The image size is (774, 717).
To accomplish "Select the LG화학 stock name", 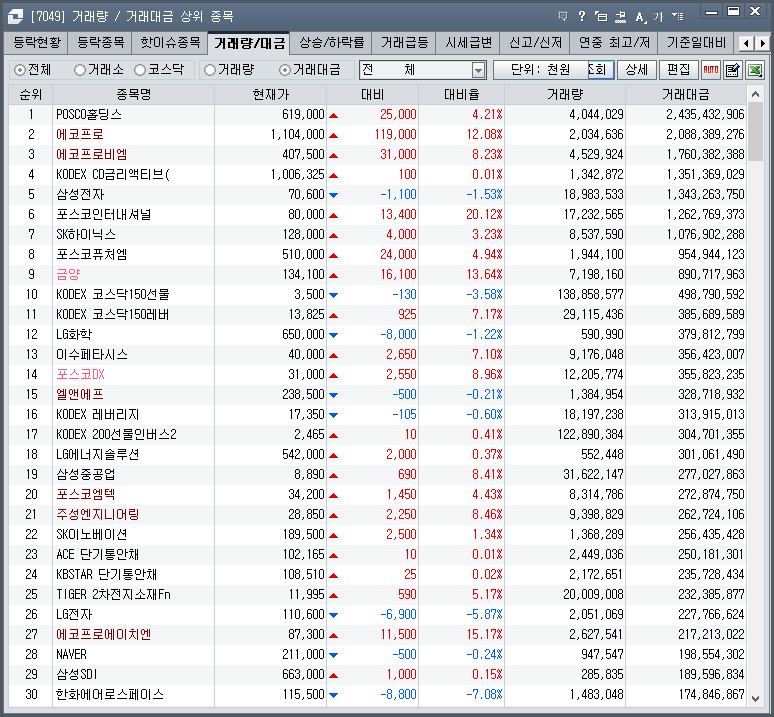I will (x=74, y=334).
